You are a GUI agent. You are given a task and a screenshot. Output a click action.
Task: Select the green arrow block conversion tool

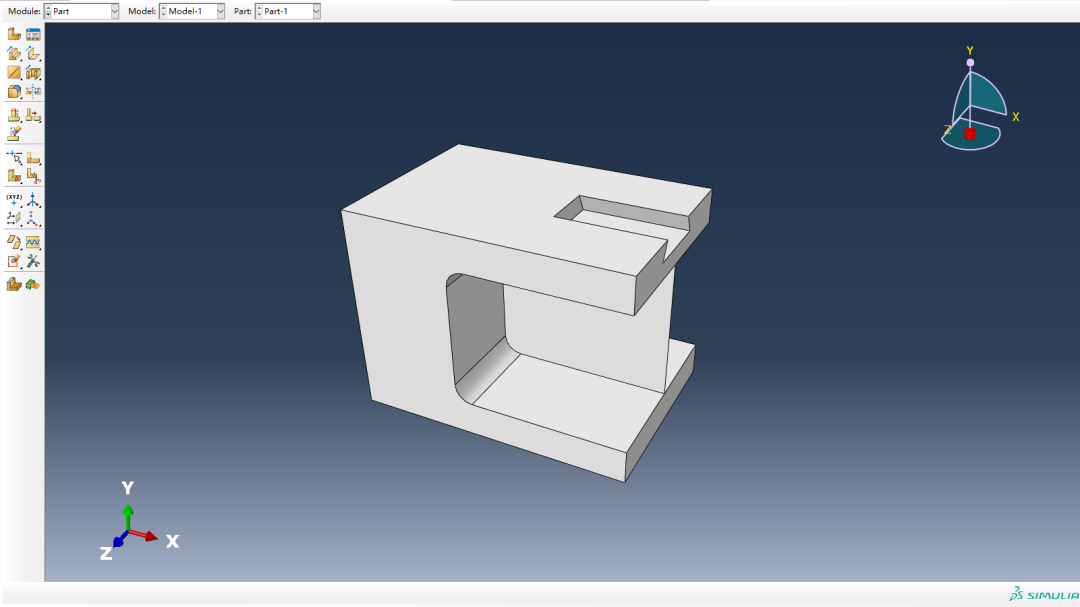[x=33, y=285]
